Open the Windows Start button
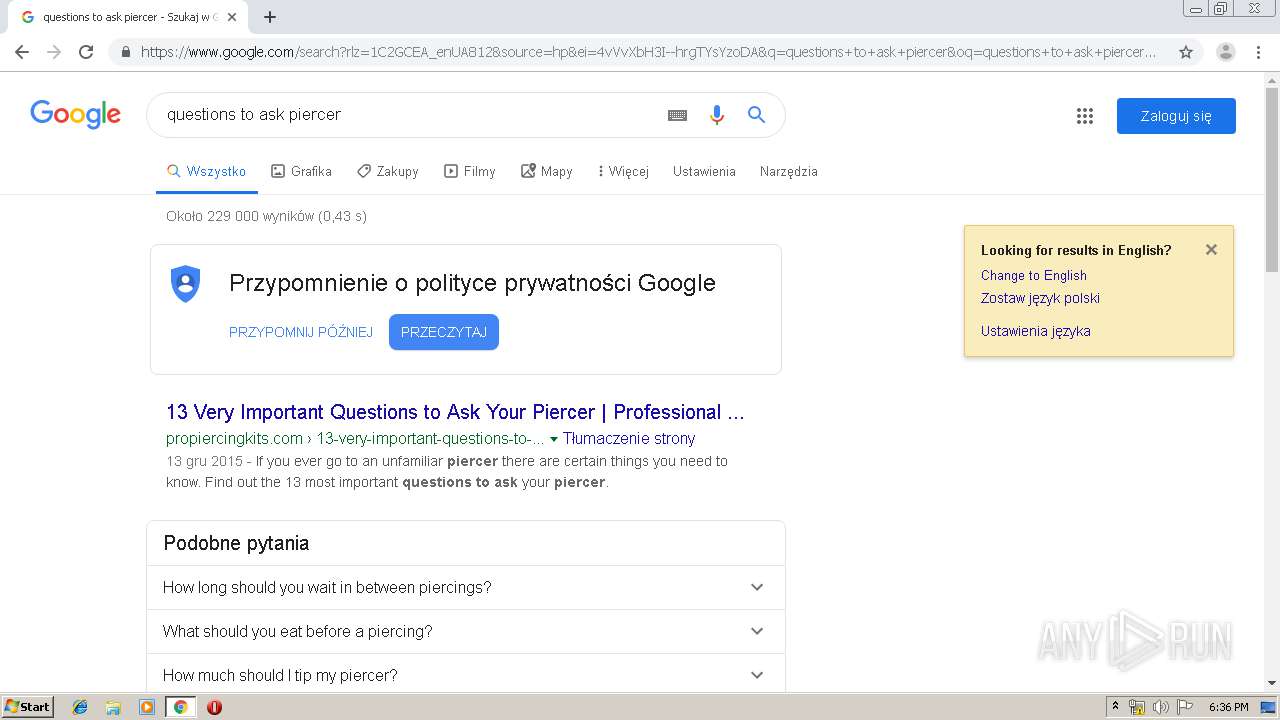1280x720 pixels. 27,706
